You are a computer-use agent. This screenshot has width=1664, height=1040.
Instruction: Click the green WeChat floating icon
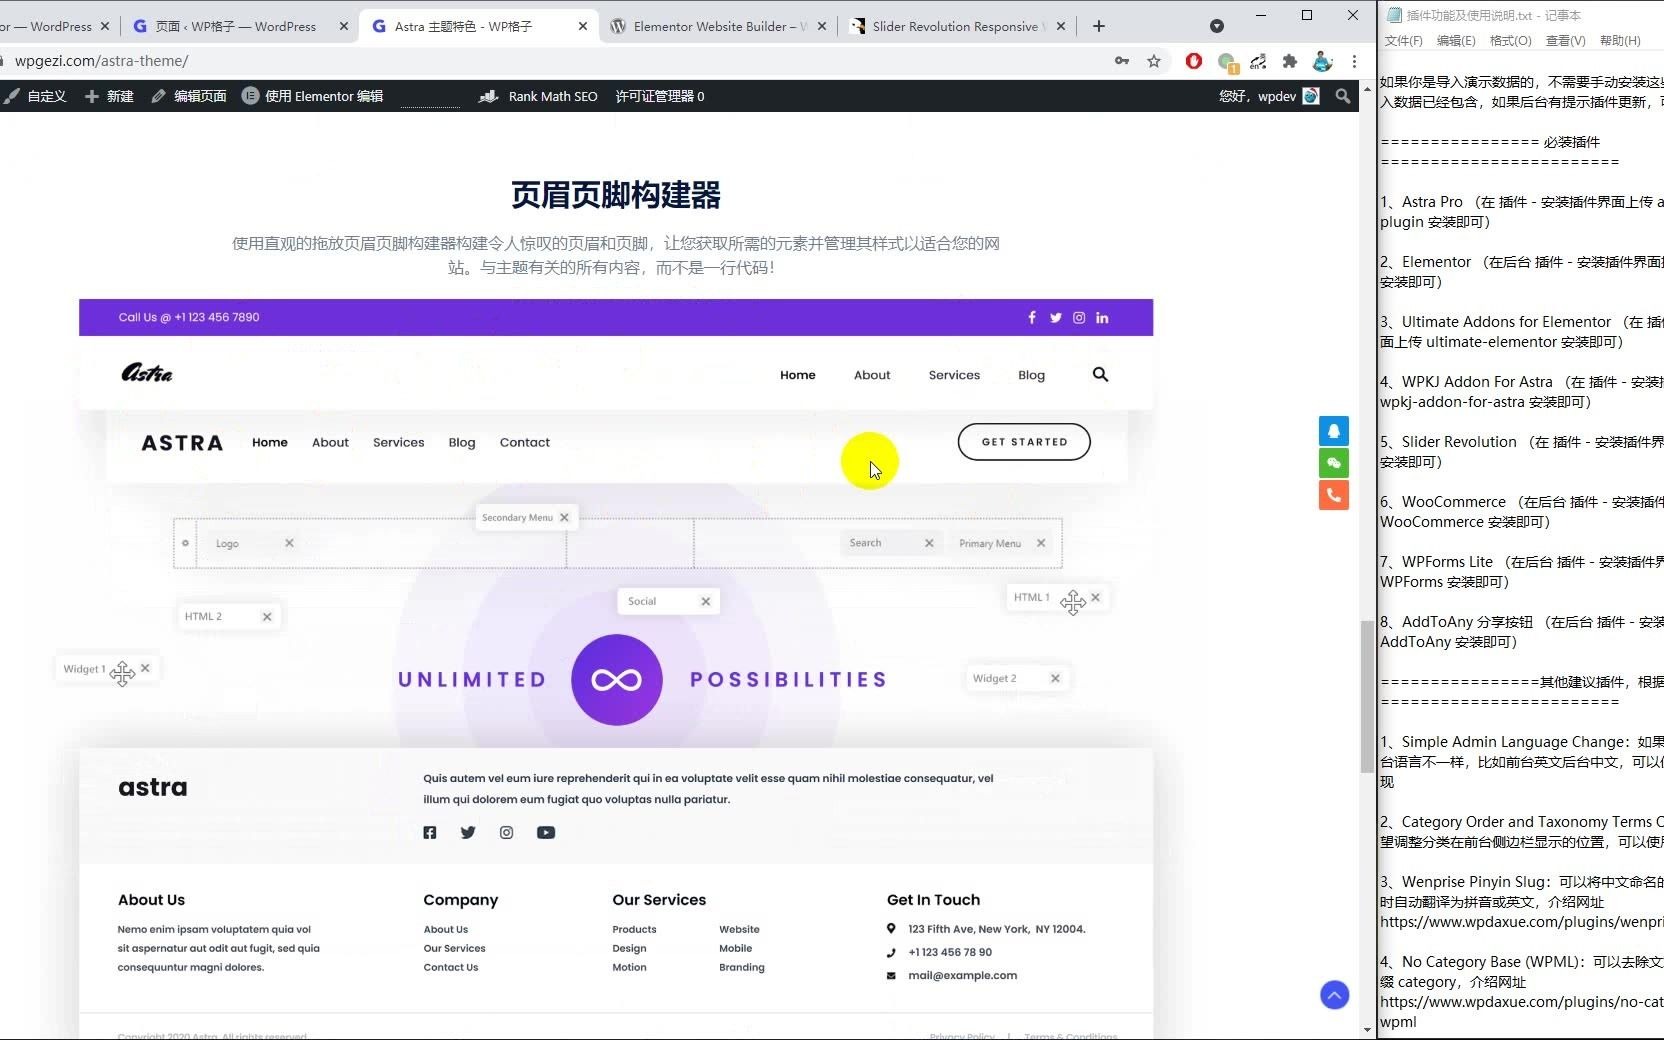[x=1333, y=463]
